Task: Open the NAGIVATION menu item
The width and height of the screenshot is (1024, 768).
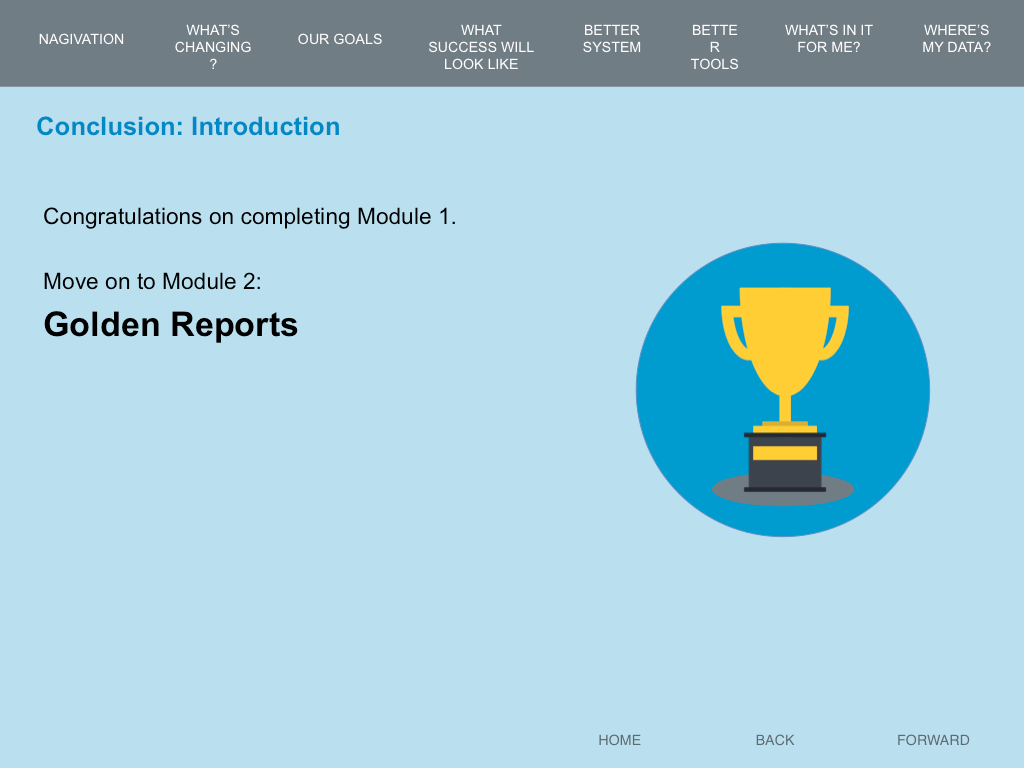Action: (x=81, y=39)
